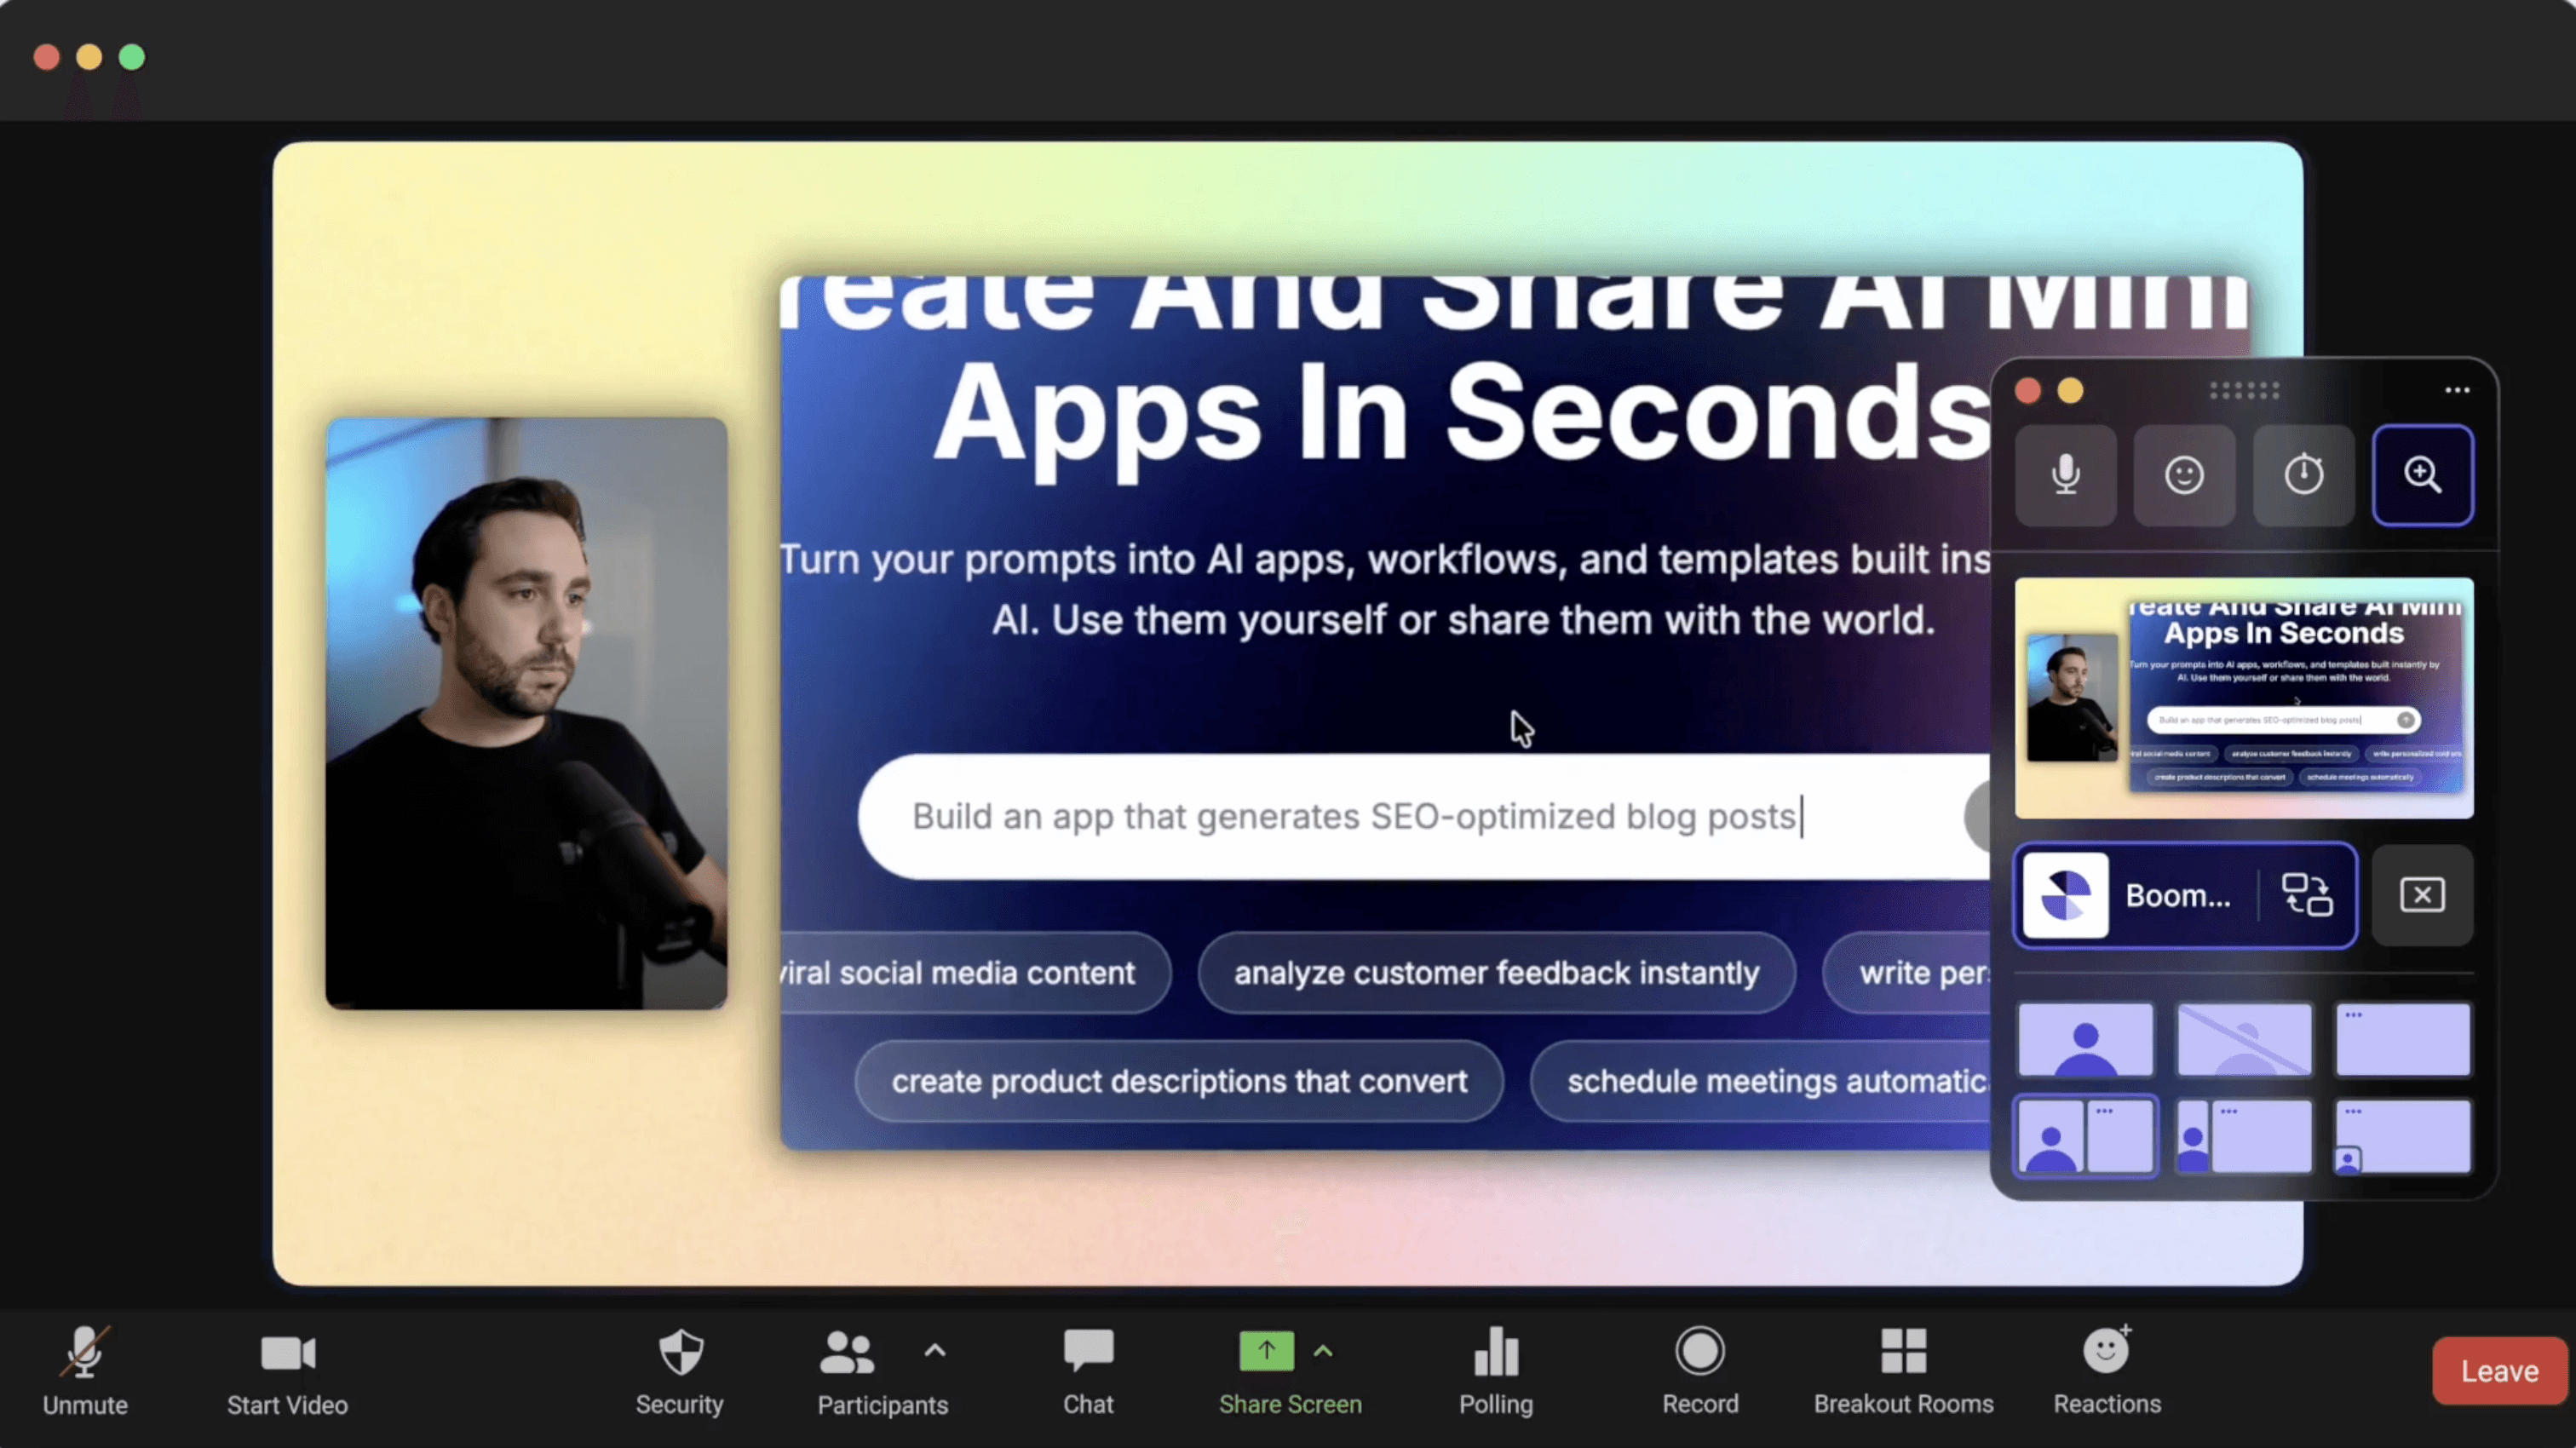Open Reactions smiley icon

tap(2106, 1351)
